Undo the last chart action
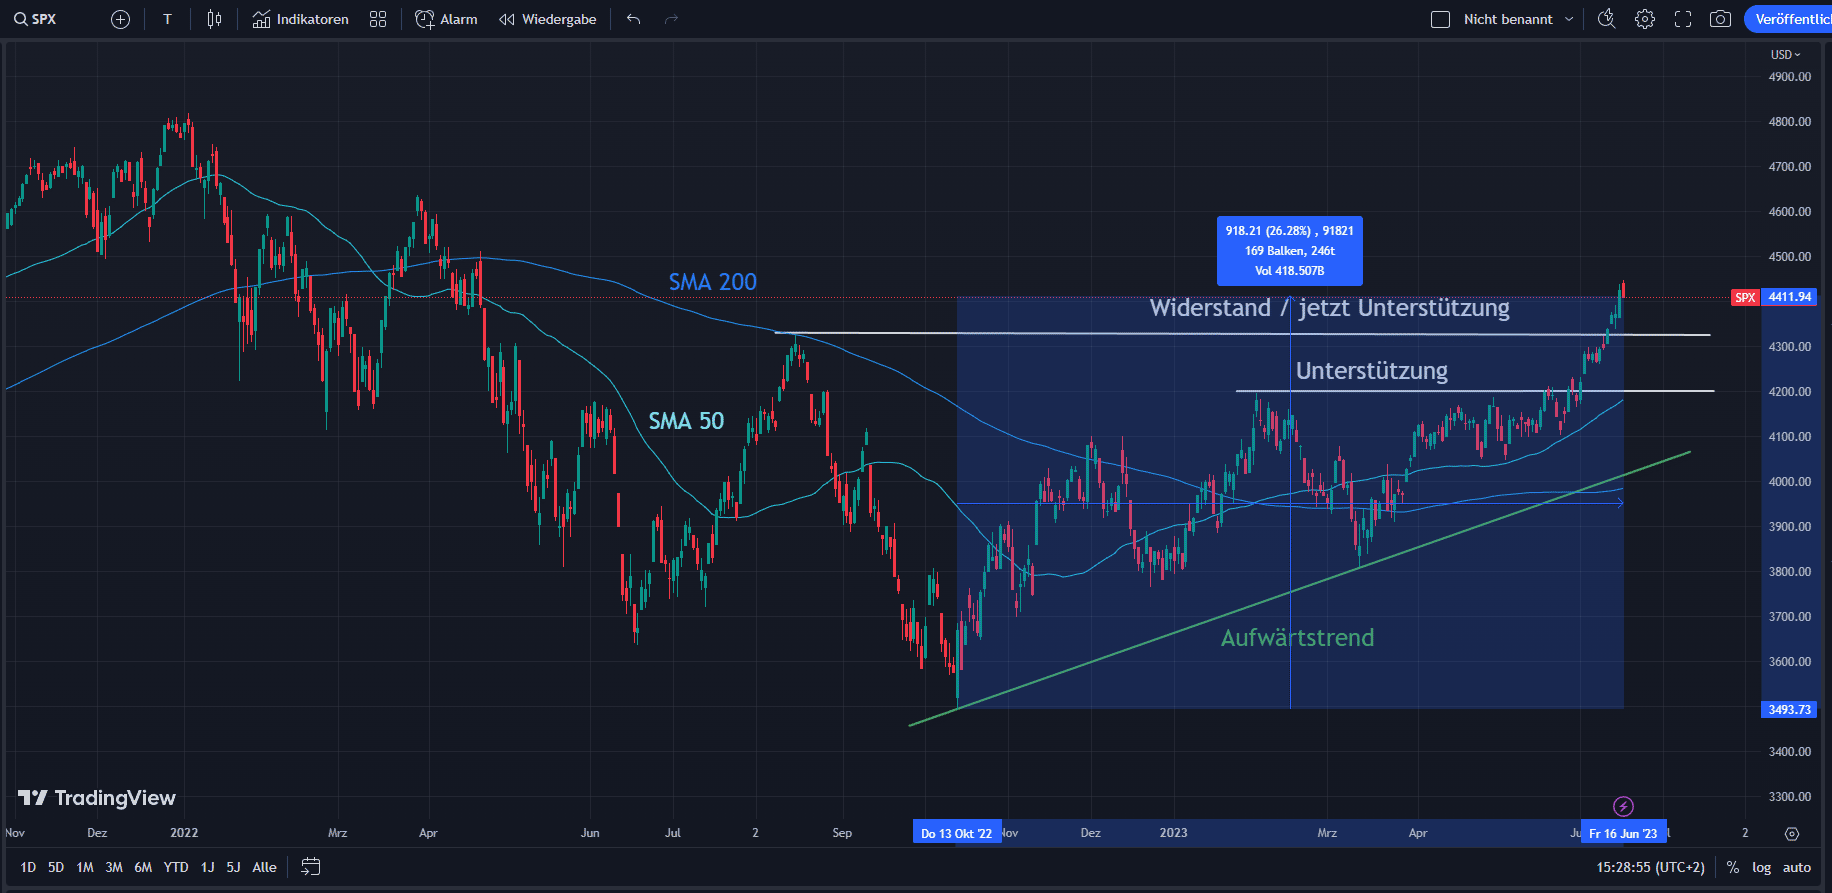The width and height of the screenshot is (1832, 893). click(633, 19)
